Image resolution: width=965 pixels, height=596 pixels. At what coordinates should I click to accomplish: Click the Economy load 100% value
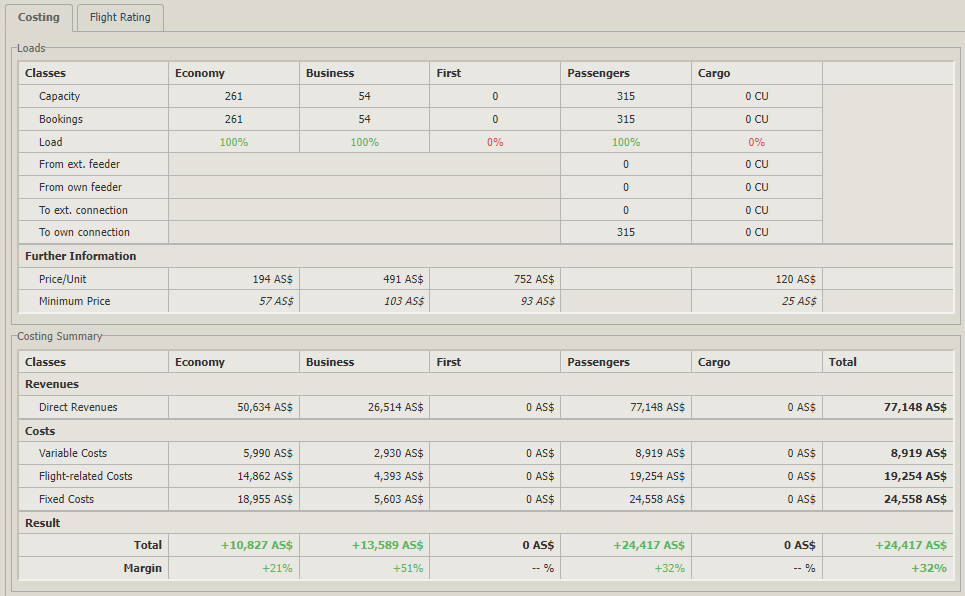(x=234, y=142)
